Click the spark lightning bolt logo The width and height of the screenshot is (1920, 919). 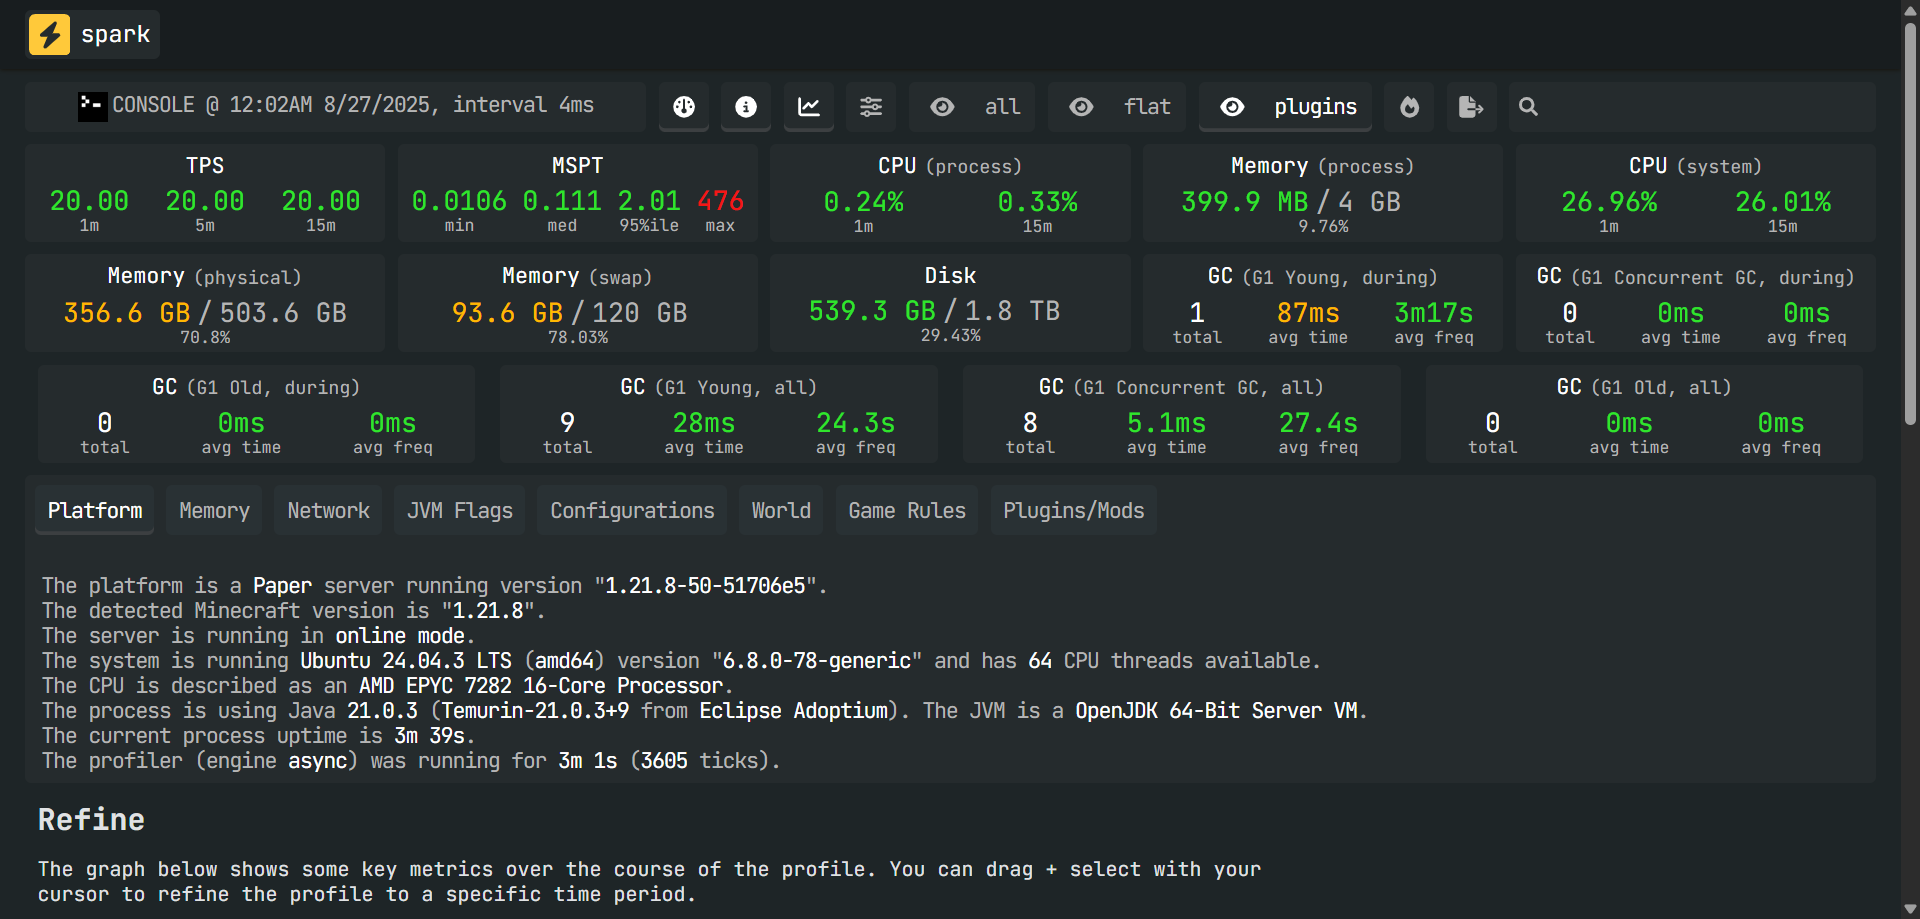click(x=49, y=34)
